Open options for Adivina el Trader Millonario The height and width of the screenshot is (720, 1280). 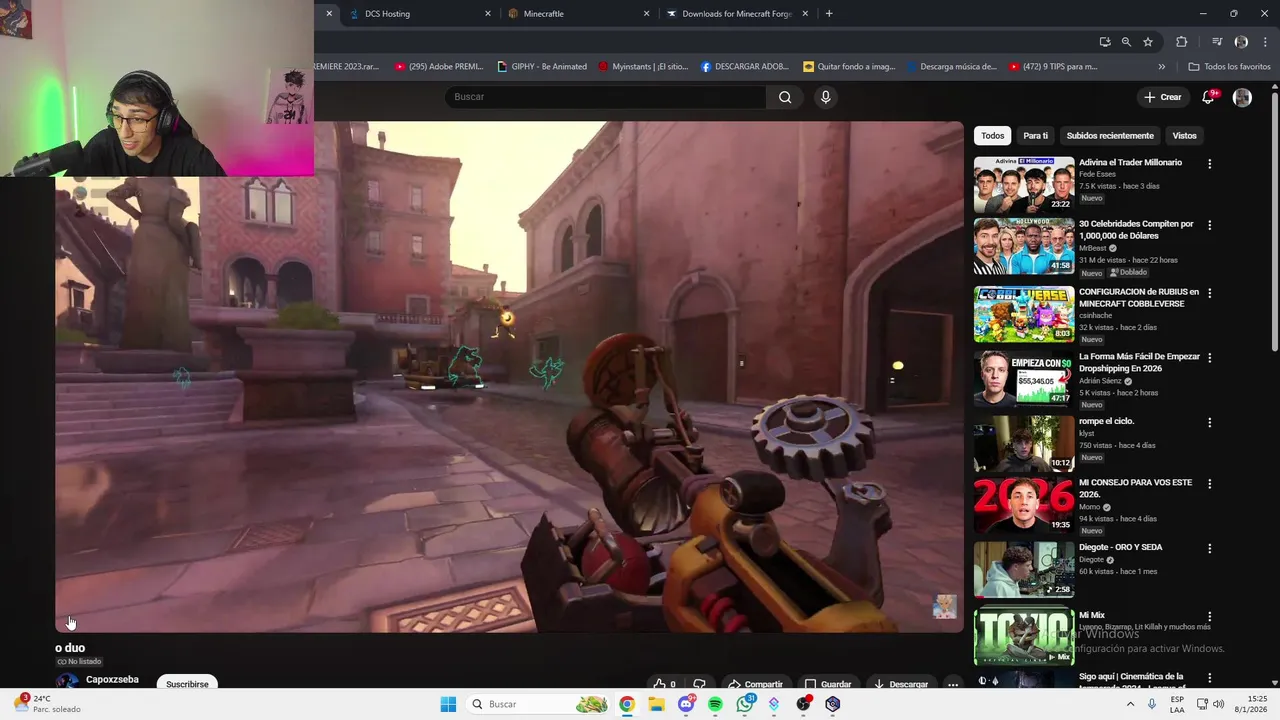(x=1209, y=164)
